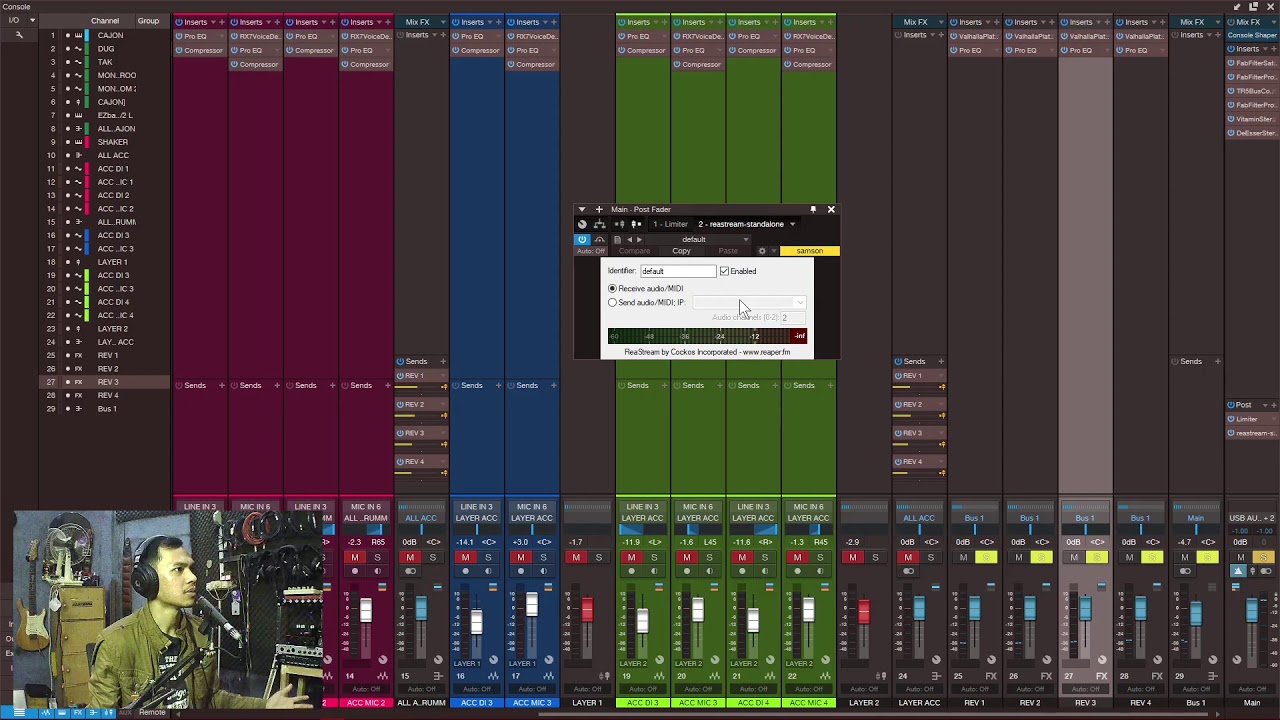Click the samson yellow label button
The width and height of the screenshot is (1280, 720).
coord(809,251)
